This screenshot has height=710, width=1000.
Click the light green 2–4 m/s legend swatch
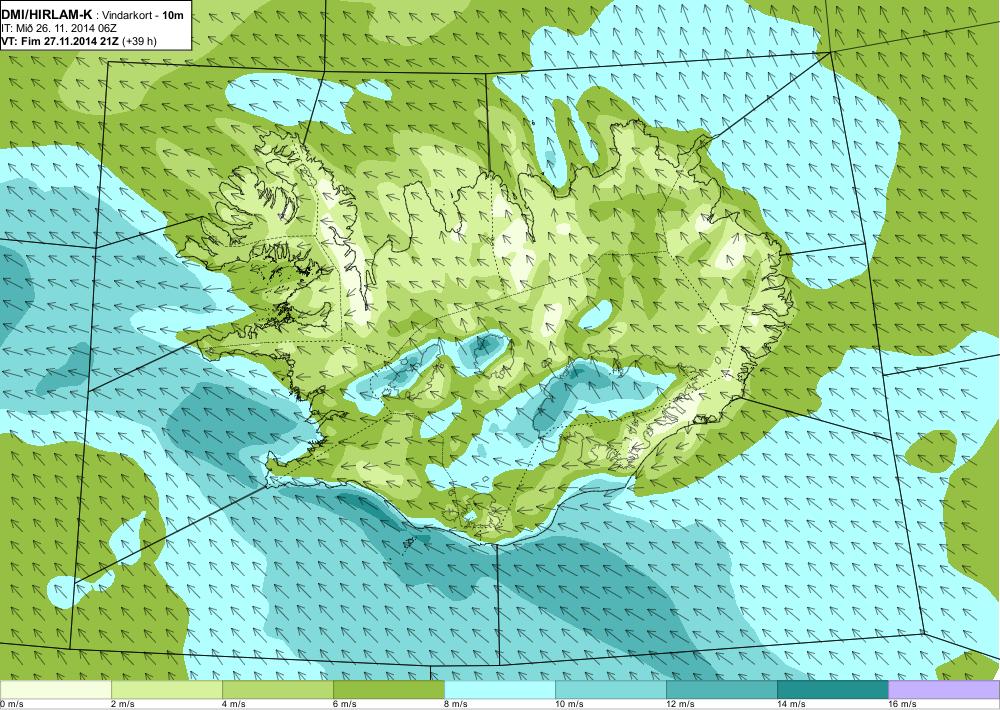pos(166,690)
